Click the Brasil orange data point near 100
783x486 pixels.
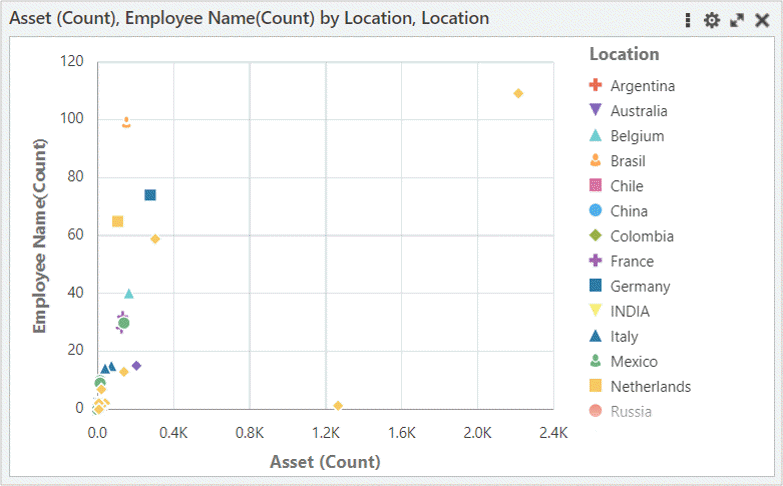126,122
